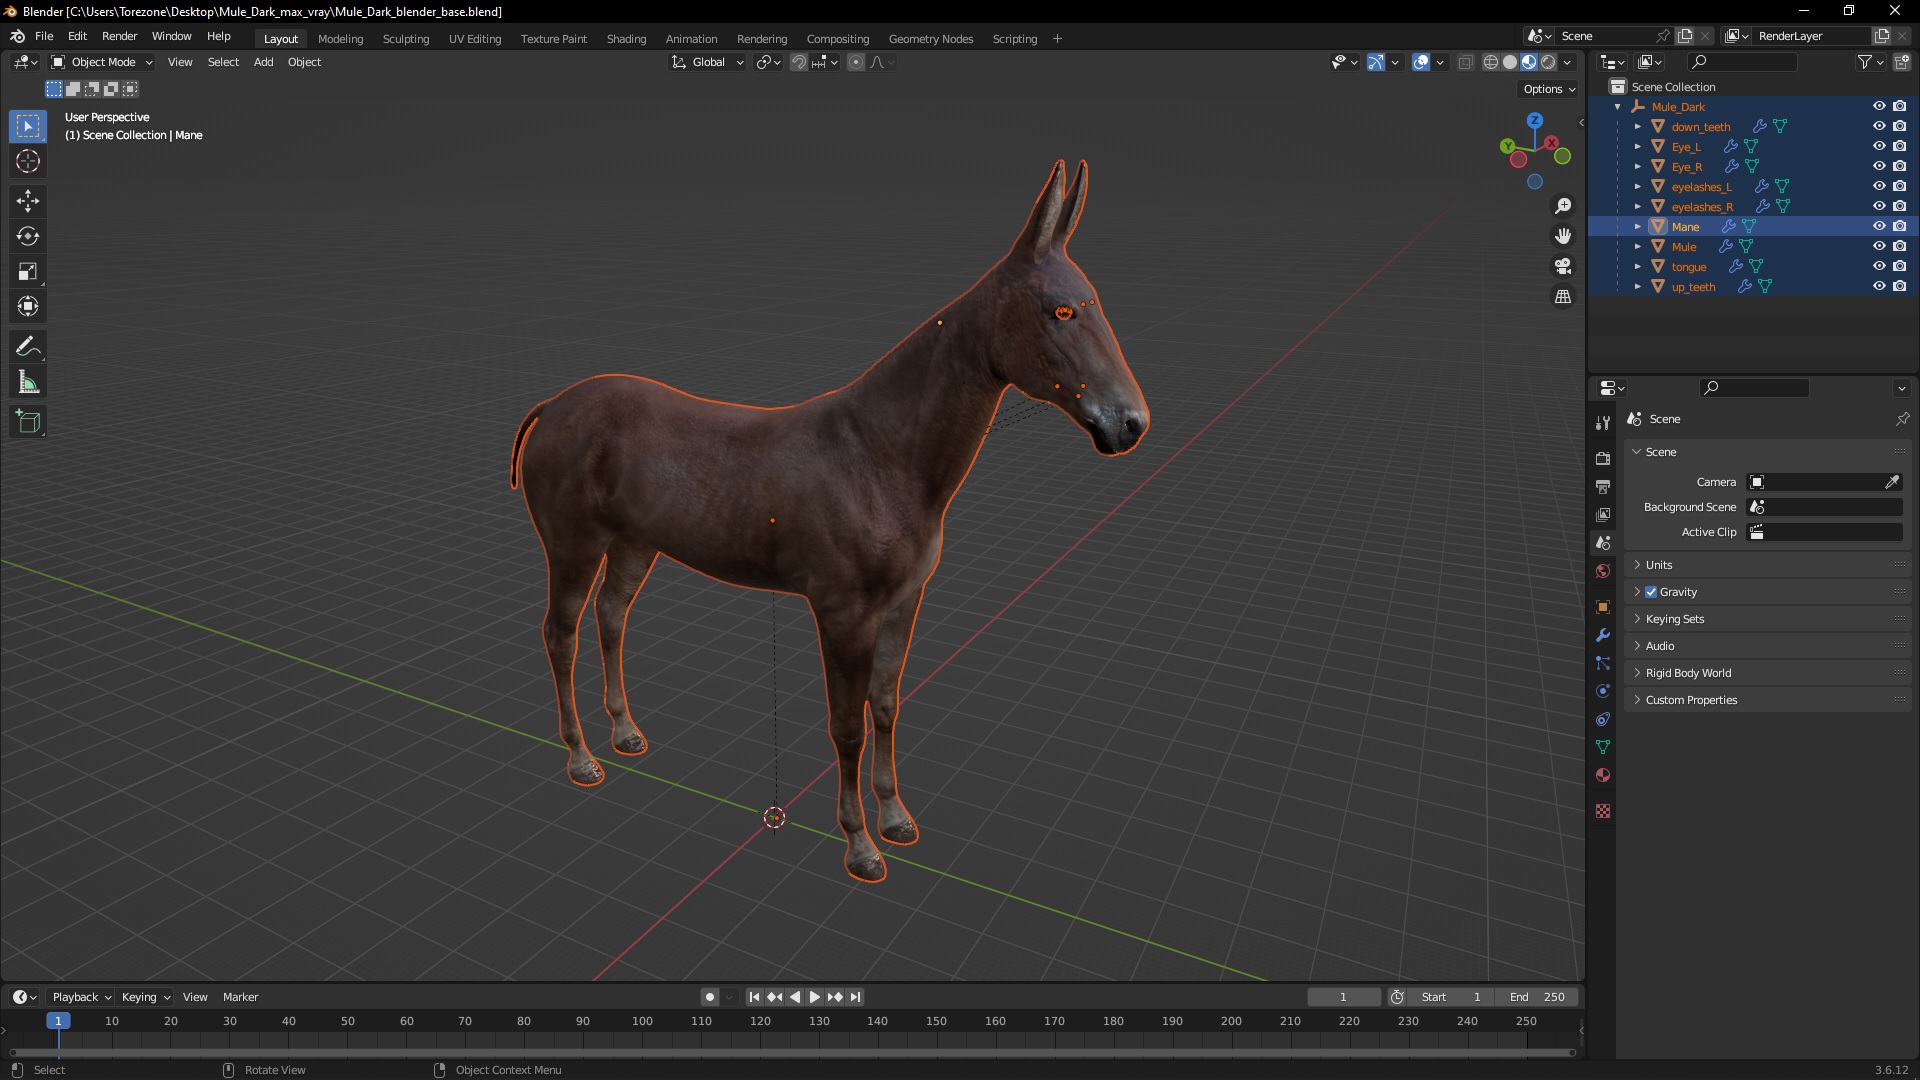
Task: Click the Annotate tool icon
Action: coord(26,345)
